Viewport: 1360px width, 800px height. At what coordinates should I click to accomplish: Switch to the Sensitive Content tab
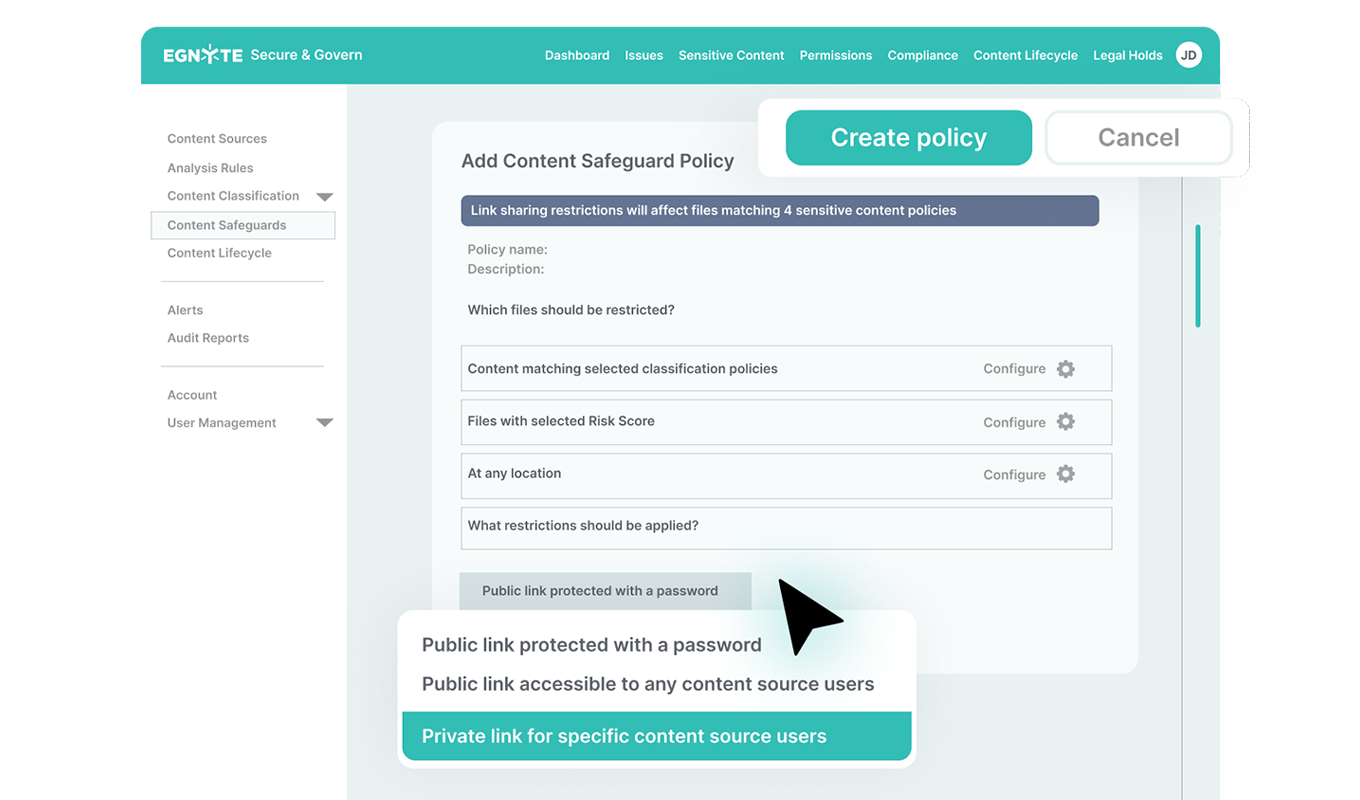(731, 56)
